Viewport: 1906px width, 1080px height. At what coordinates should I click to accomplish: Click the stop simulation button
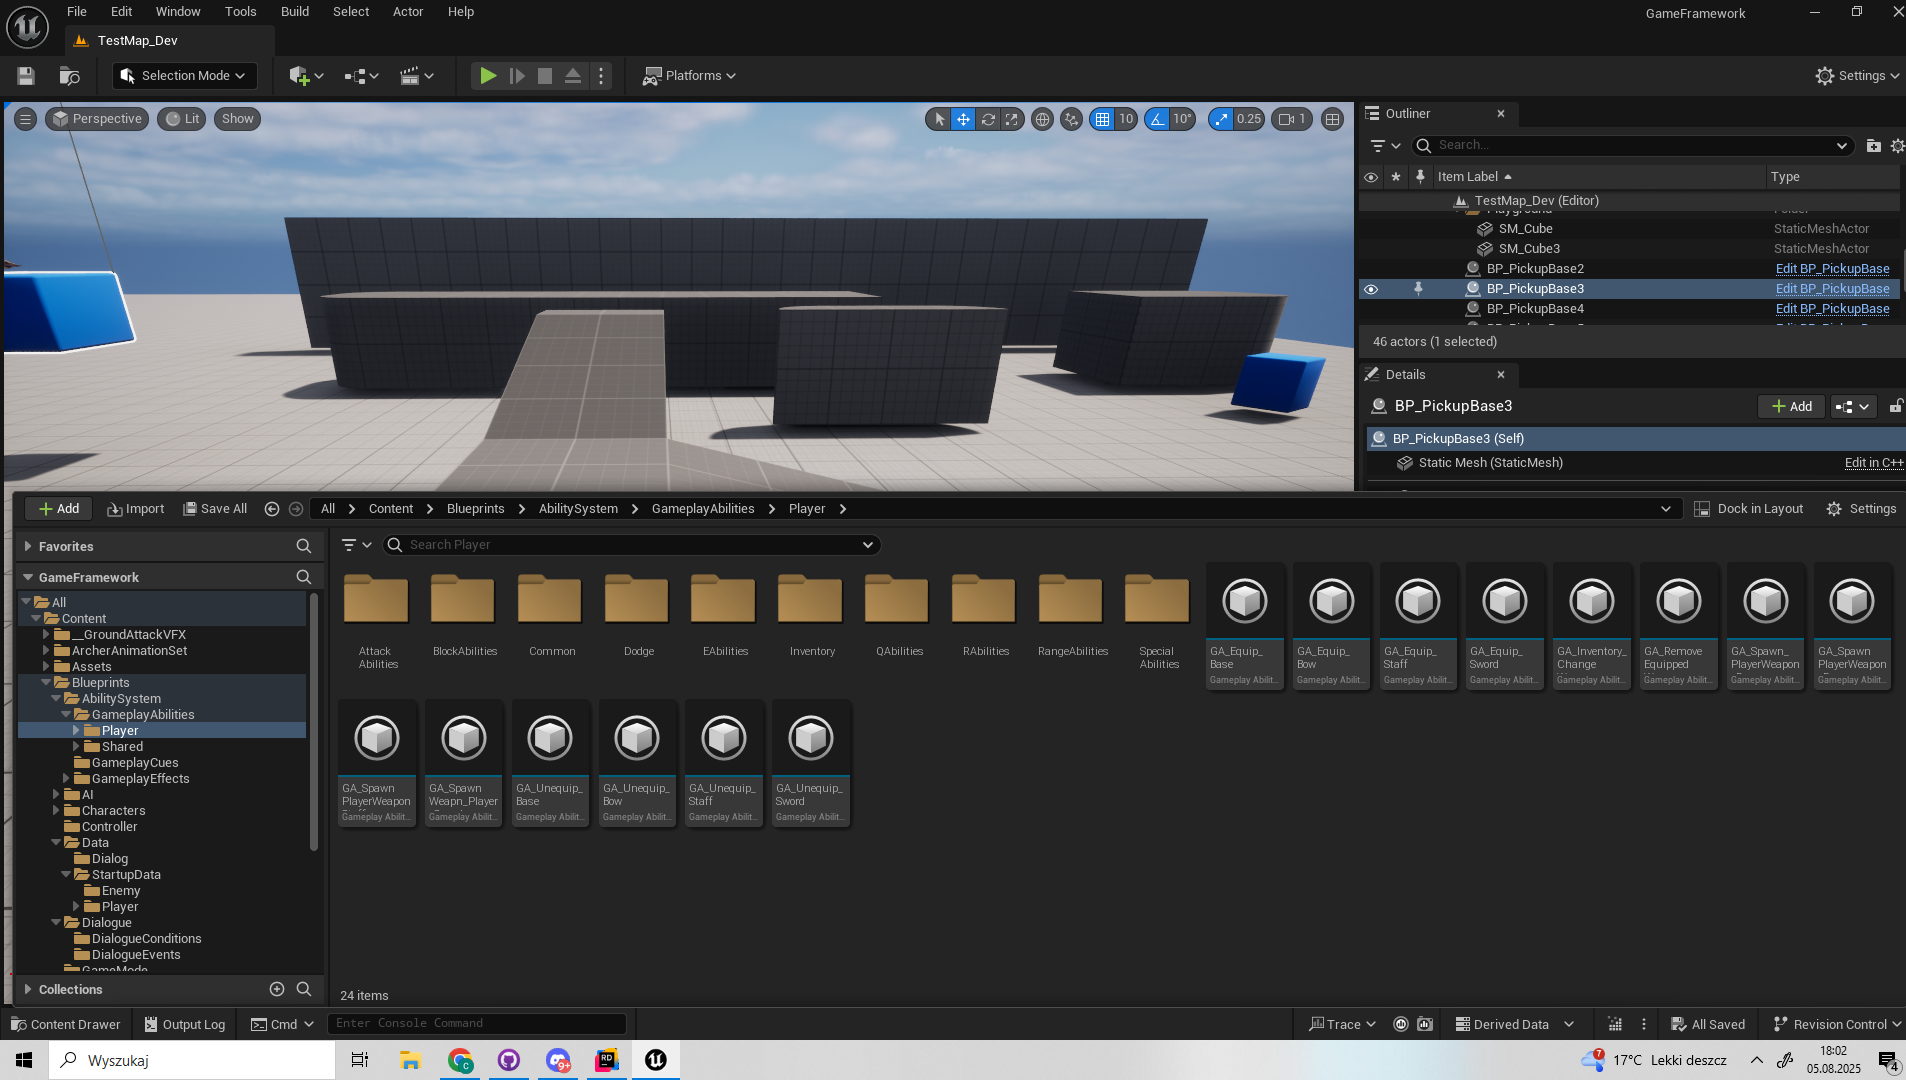tap(545, 76)
